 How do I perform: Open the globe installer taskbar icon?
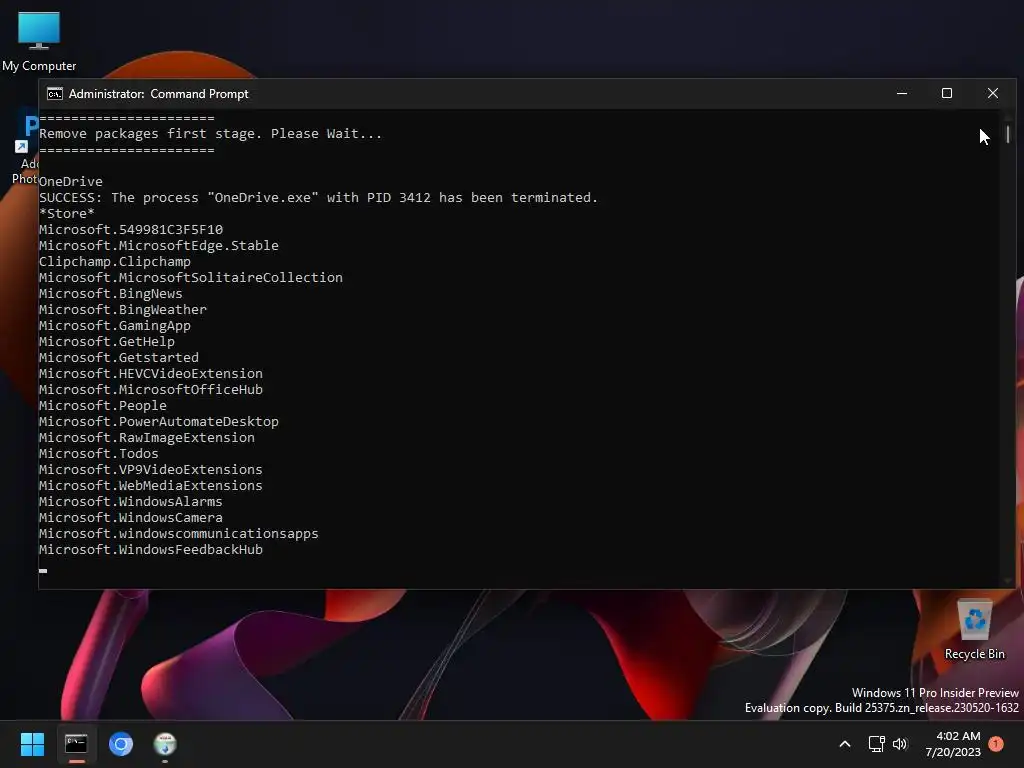165,744
